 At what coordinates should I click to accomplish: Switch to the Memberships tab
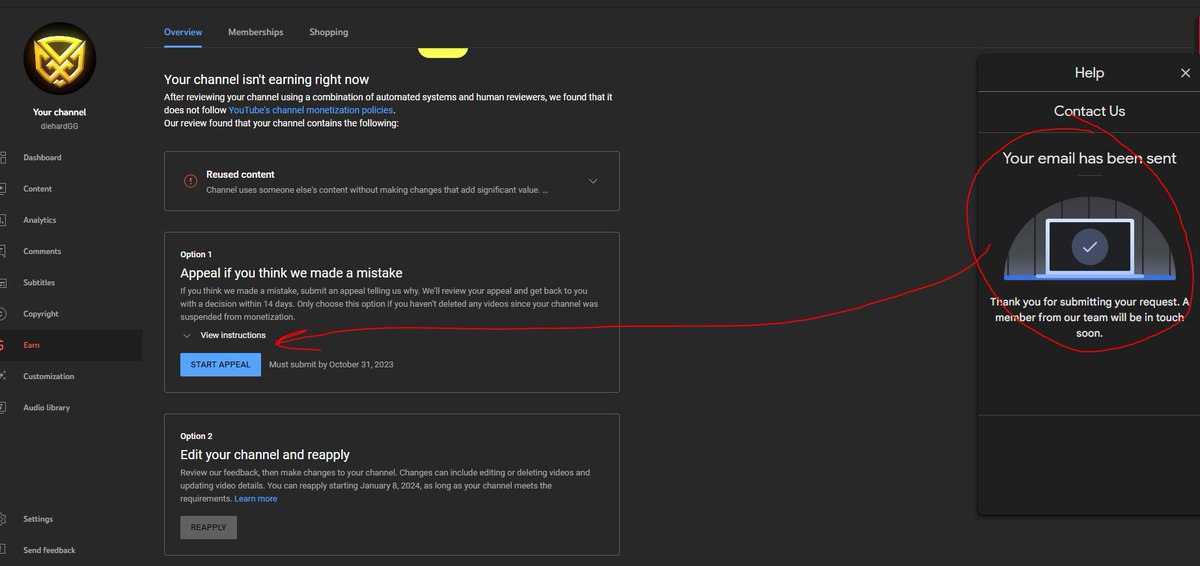256,32
